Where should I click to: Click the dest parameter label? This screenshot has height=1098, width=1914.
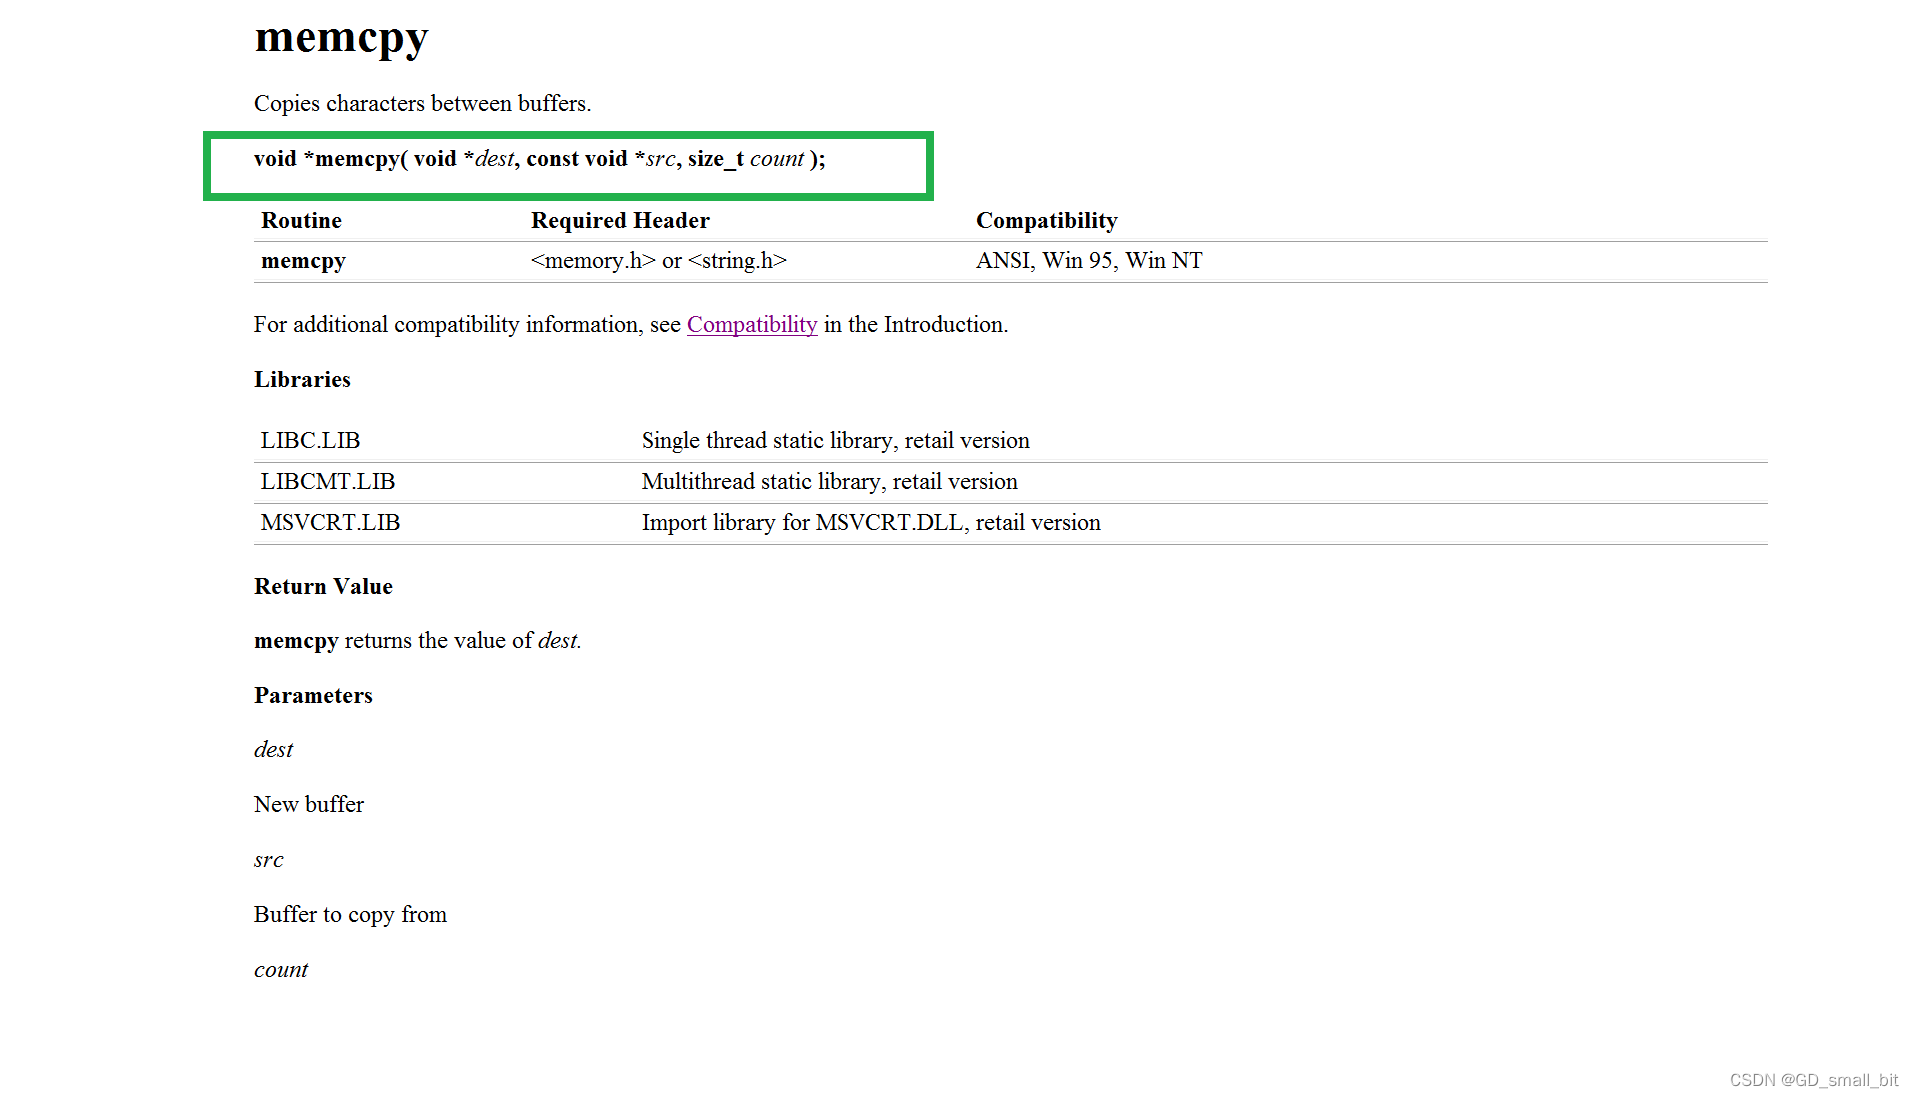pyautogui.click(x=273, y=749)
